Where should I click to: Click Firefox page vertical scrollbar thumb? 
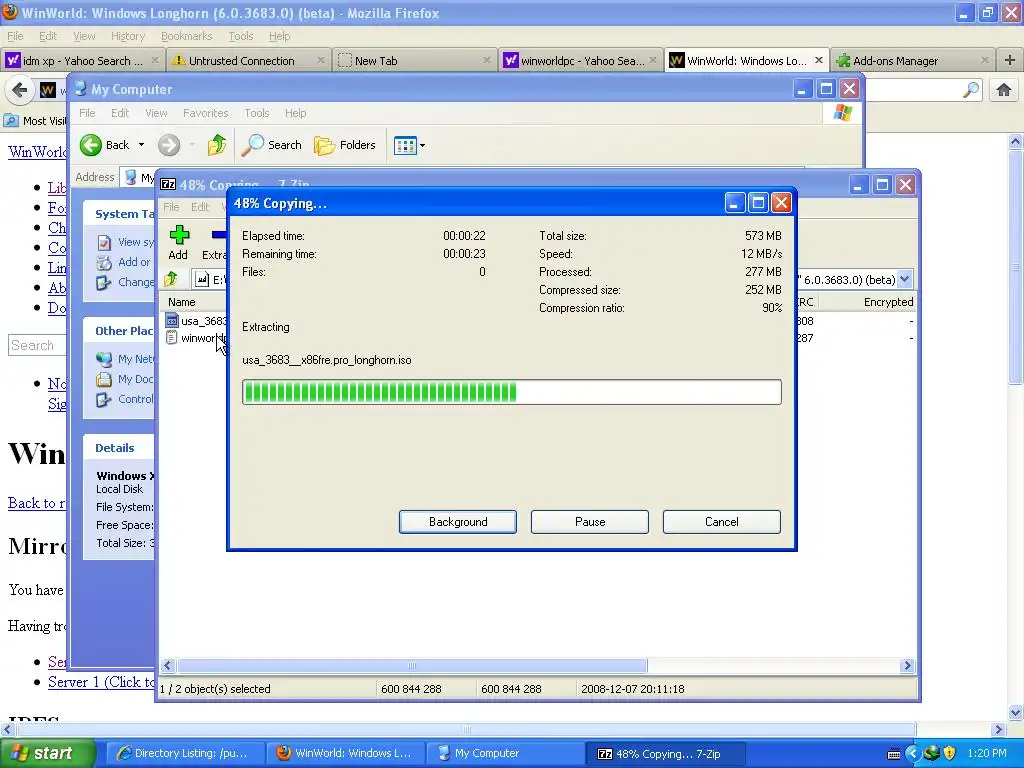tap(1016, 266)
